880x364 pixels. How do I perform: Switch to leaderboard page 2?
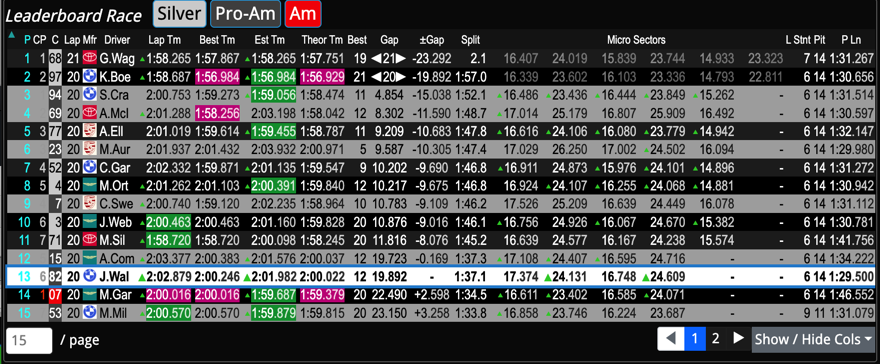coord(715,338)
